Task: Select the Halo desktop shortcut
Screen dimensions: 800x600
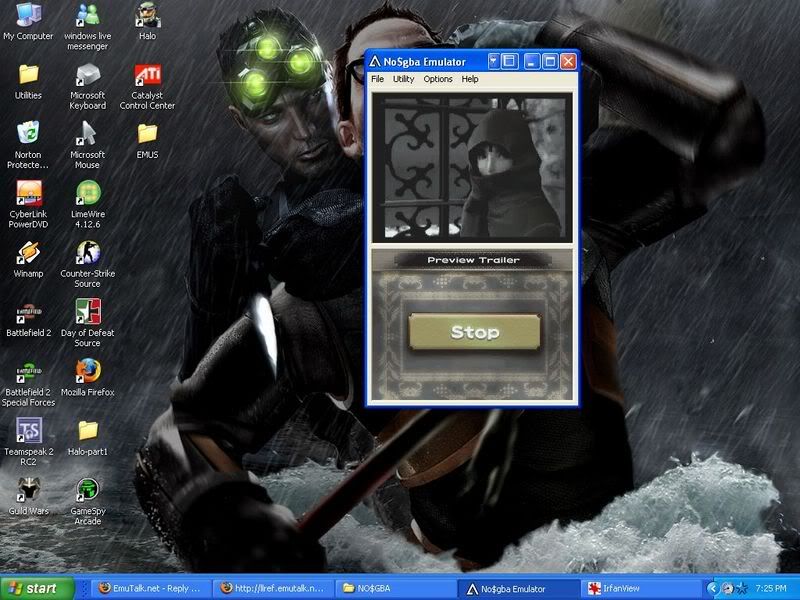Action: pos(147,21)
